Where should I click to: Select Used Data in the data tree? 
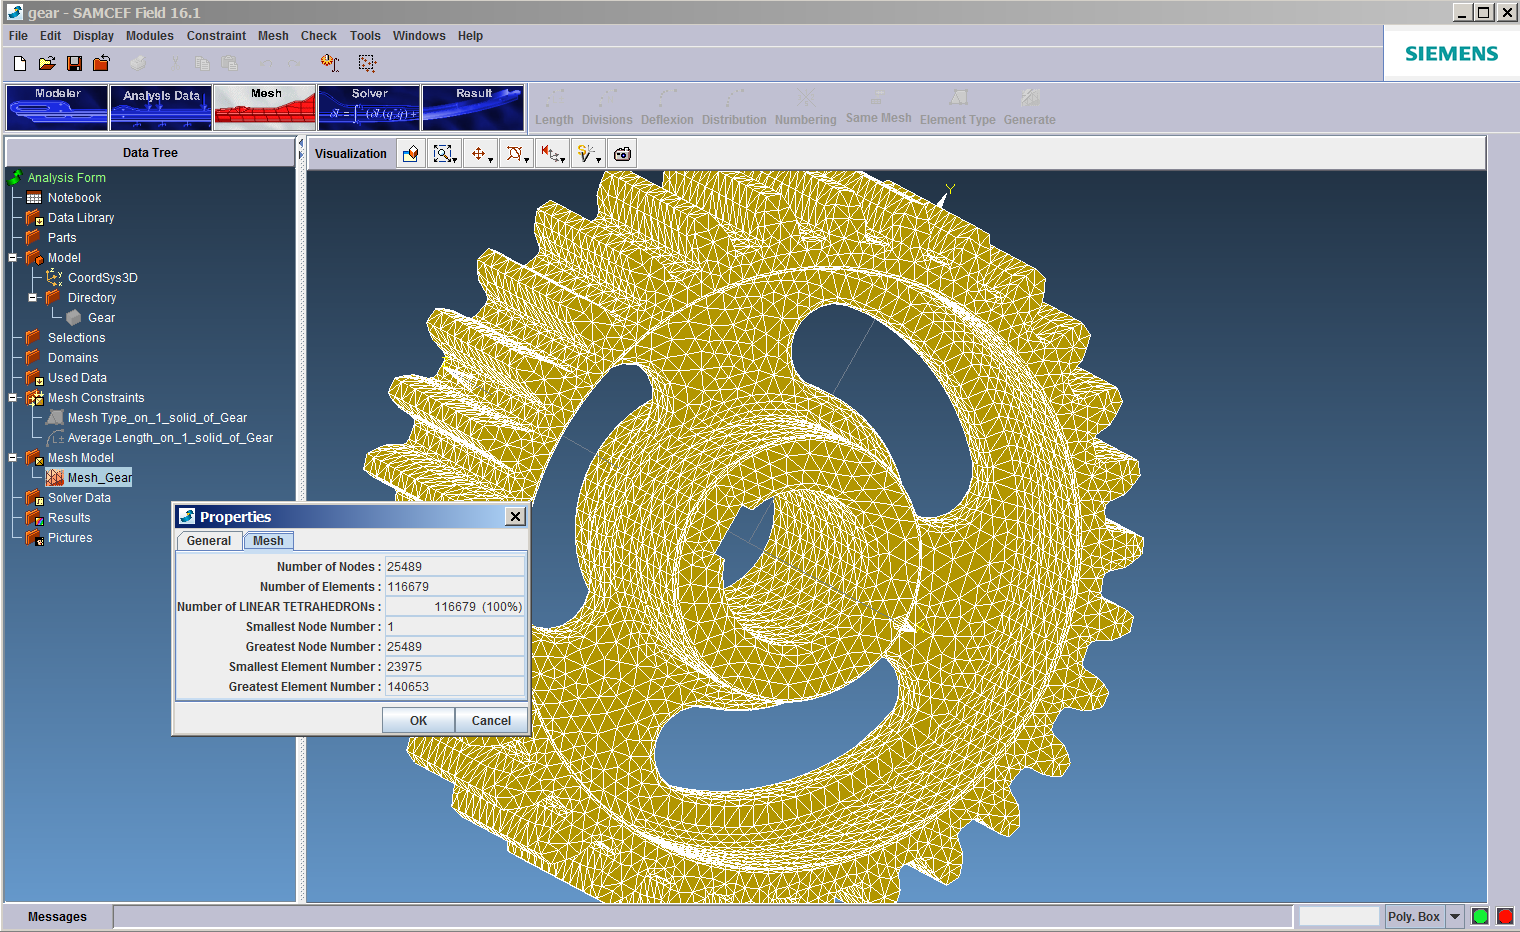77,378
